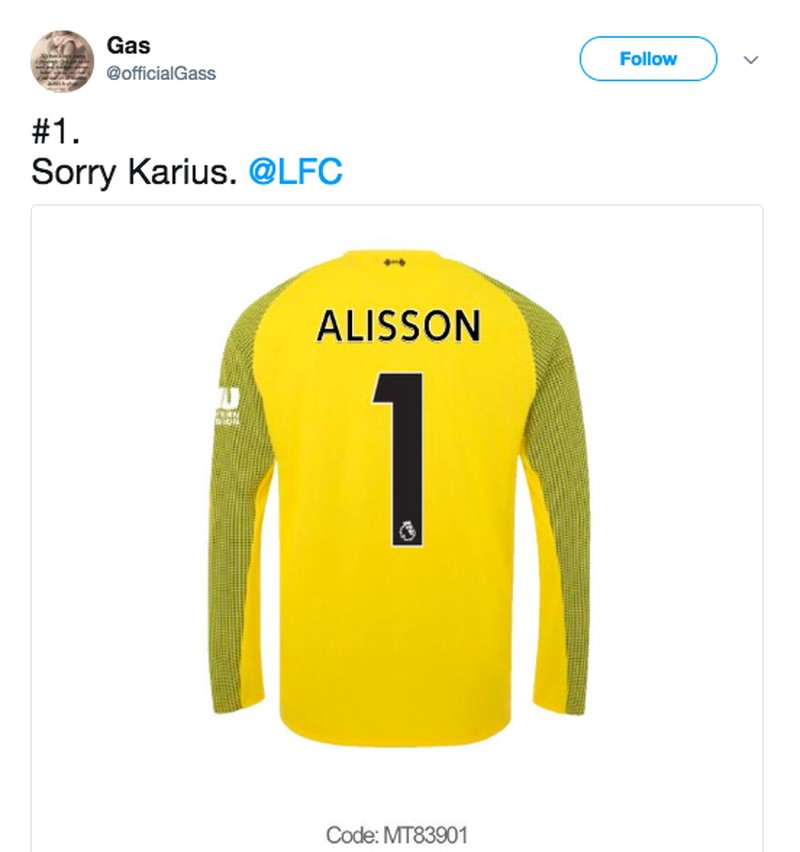Screen dimensions: 800x852
Task: Click the 'Sorry Karius.' tweet text
Action: (x=134, y=172)
